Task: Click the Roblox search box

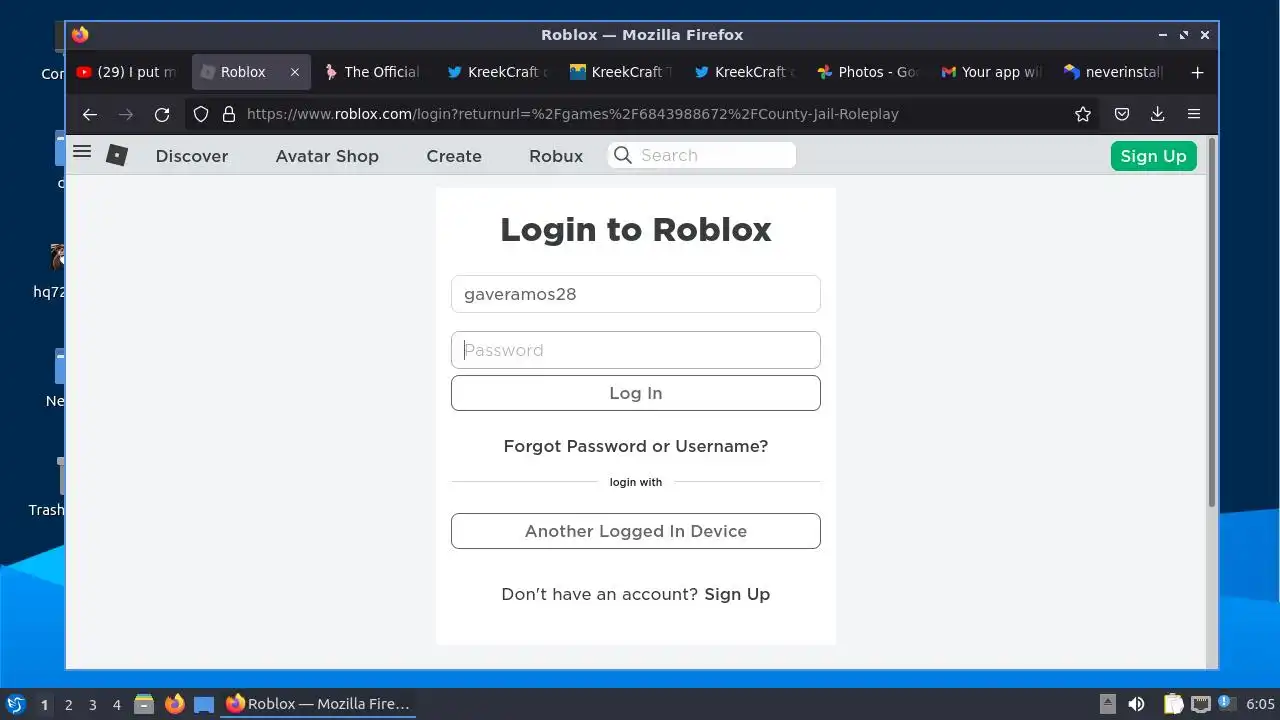Action: click(701, 155)
